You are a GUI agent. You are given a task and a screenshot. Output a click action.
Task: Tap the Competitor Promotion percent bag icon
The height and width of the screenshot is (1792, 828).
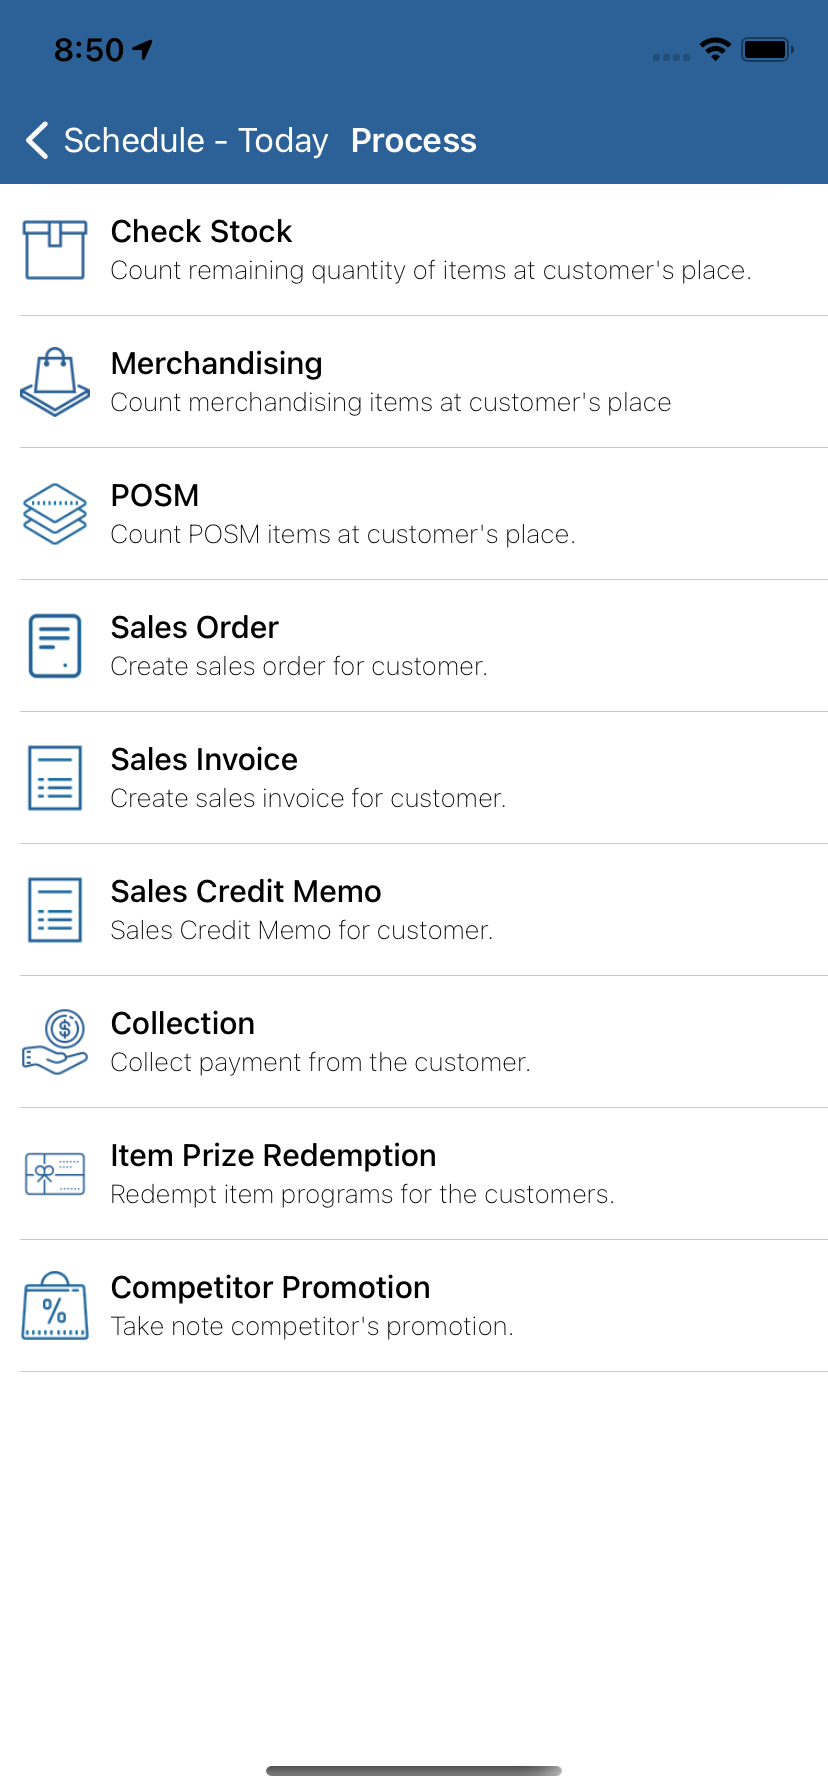click(x=55, y=1306)
